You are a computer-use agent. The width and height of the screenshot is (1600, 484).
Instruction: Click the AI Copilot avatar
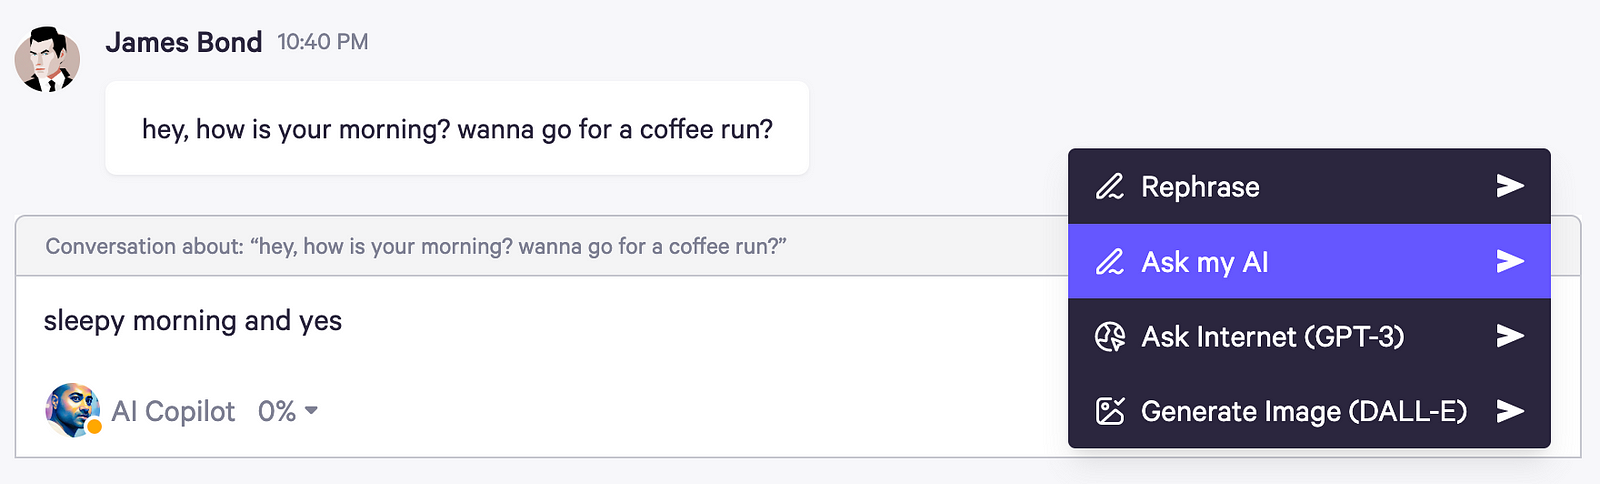(x=72, y=410)
